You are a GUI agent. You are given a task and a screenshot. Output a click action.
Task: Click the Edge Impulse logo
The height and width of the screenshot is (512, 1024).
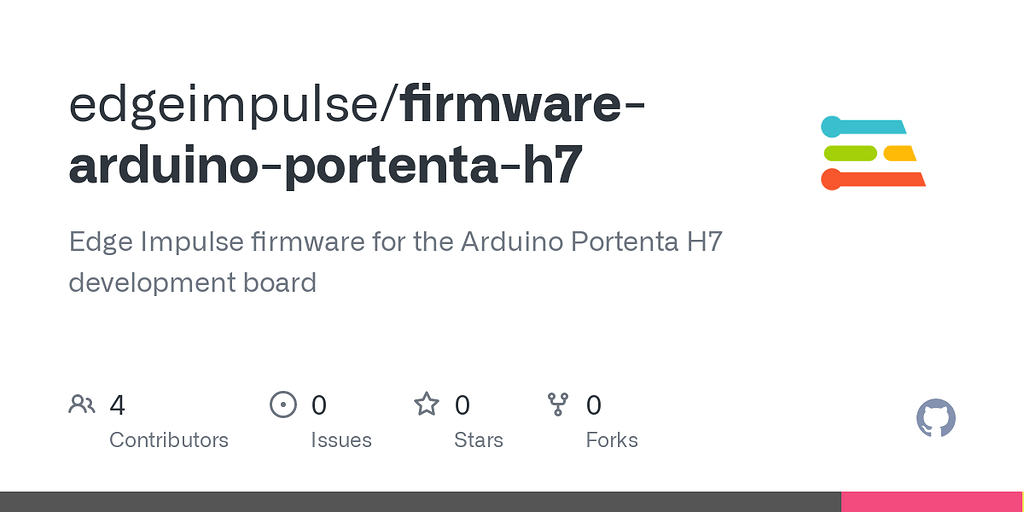(x=873, y=153)
